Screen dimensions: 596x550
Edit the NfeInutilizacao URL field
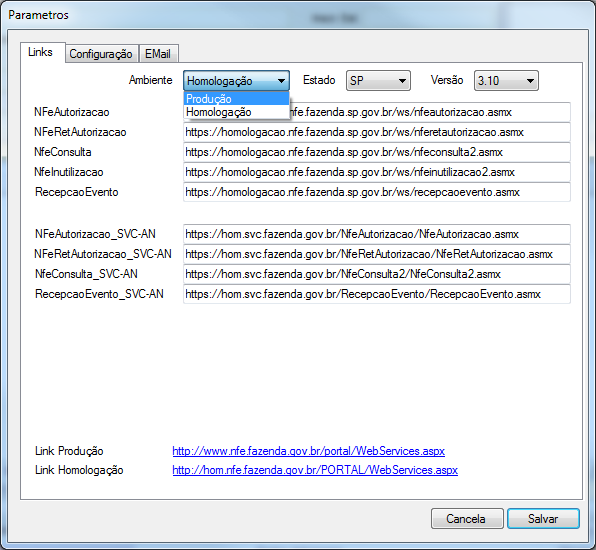point(377,172)
